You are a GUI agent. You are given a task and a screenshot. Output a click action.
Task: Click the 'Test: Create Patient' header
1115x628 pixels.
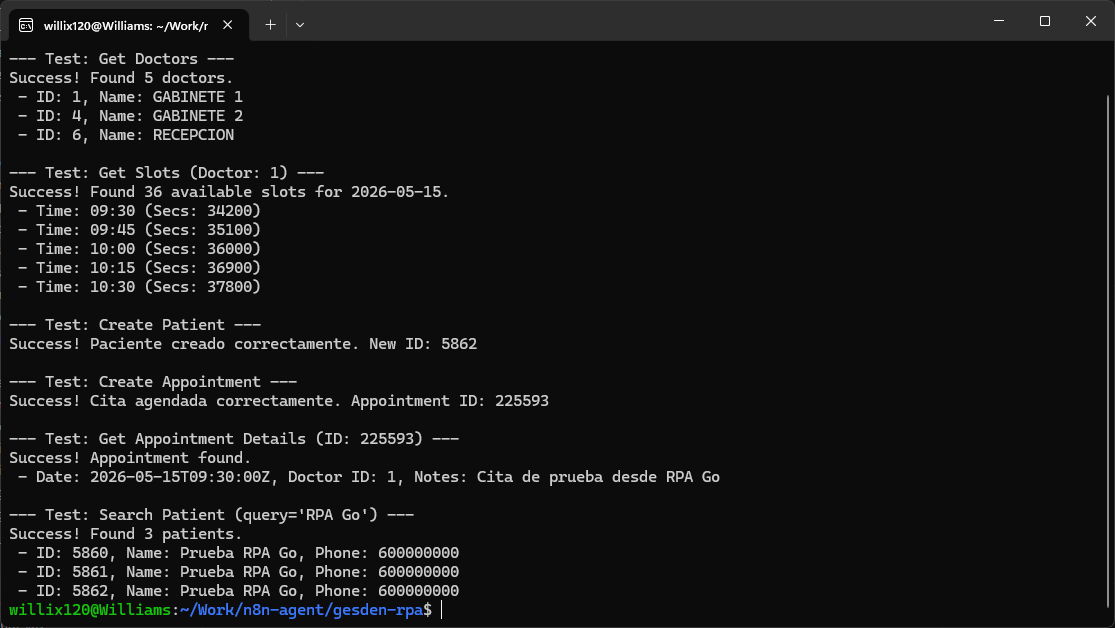coord(135,325)
